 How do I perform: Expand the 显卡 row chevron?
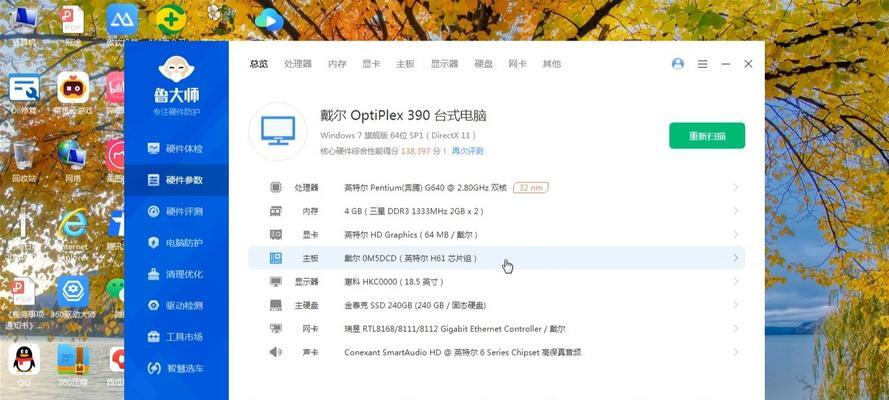click(x=735, y=235)
